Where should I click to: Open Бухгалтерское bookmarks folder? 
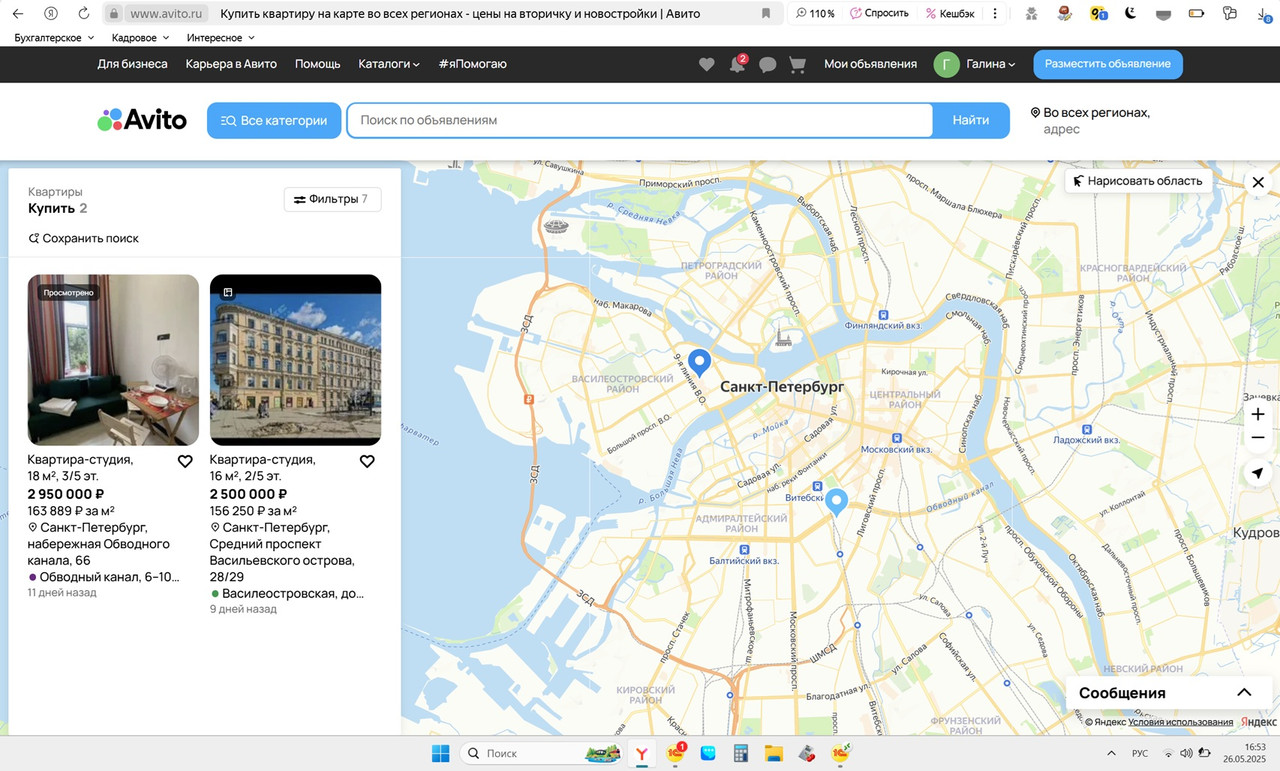pyautogui.click(x=54, y=38)
